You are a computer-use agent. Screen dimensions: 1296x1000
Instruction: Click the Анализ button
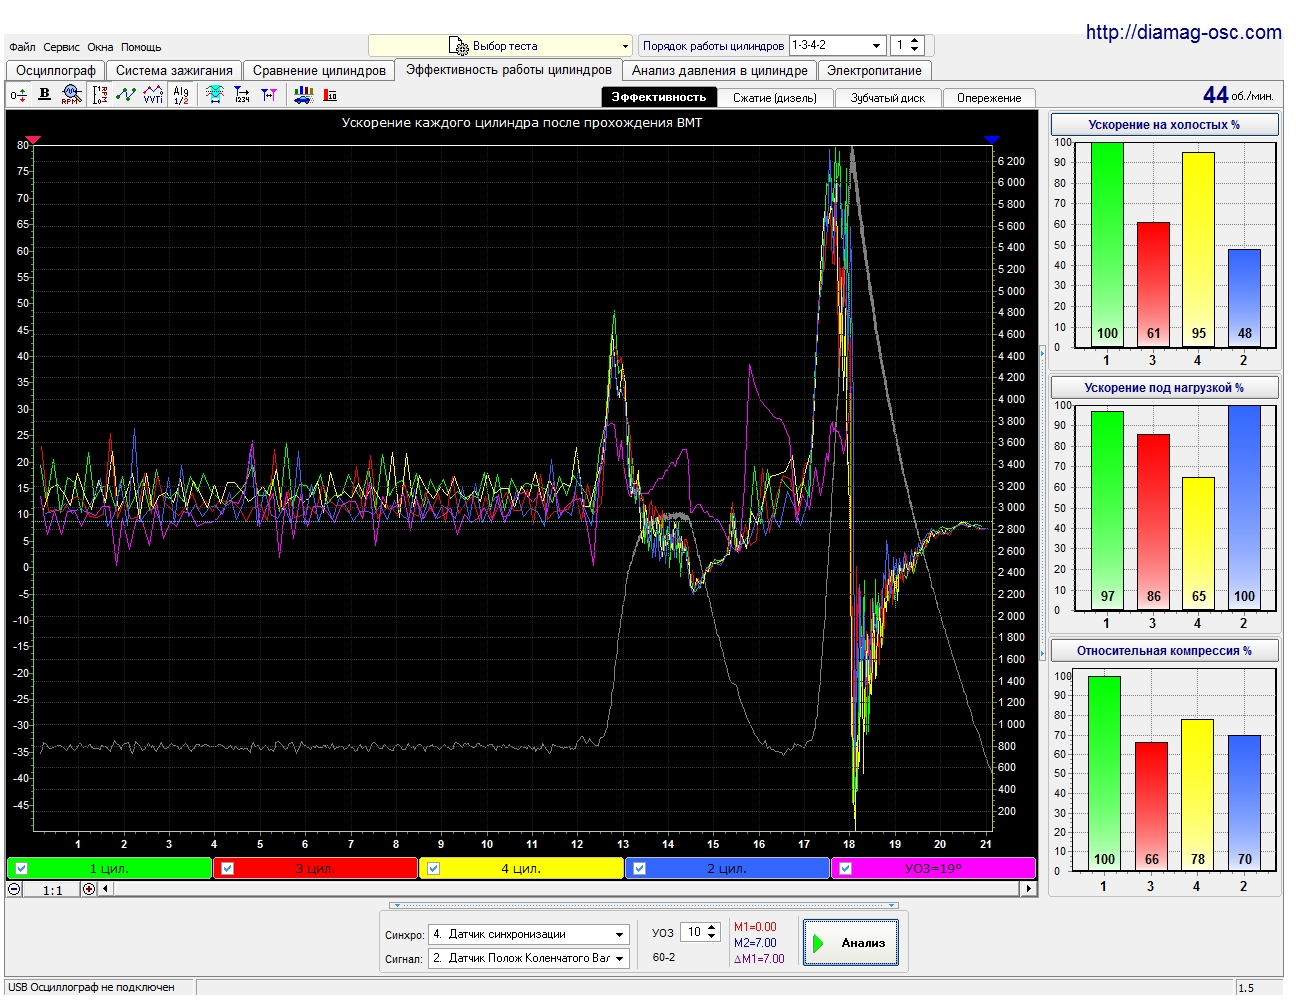[x=850, y=943]
